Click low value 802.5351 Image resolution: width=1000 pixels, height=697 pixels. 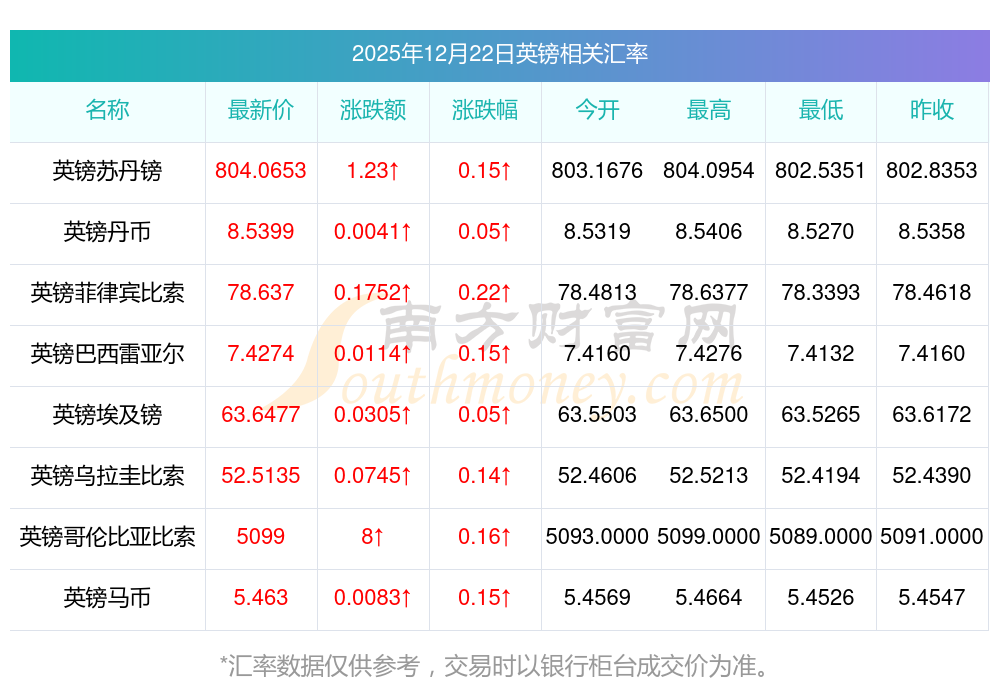pos(820,171)
